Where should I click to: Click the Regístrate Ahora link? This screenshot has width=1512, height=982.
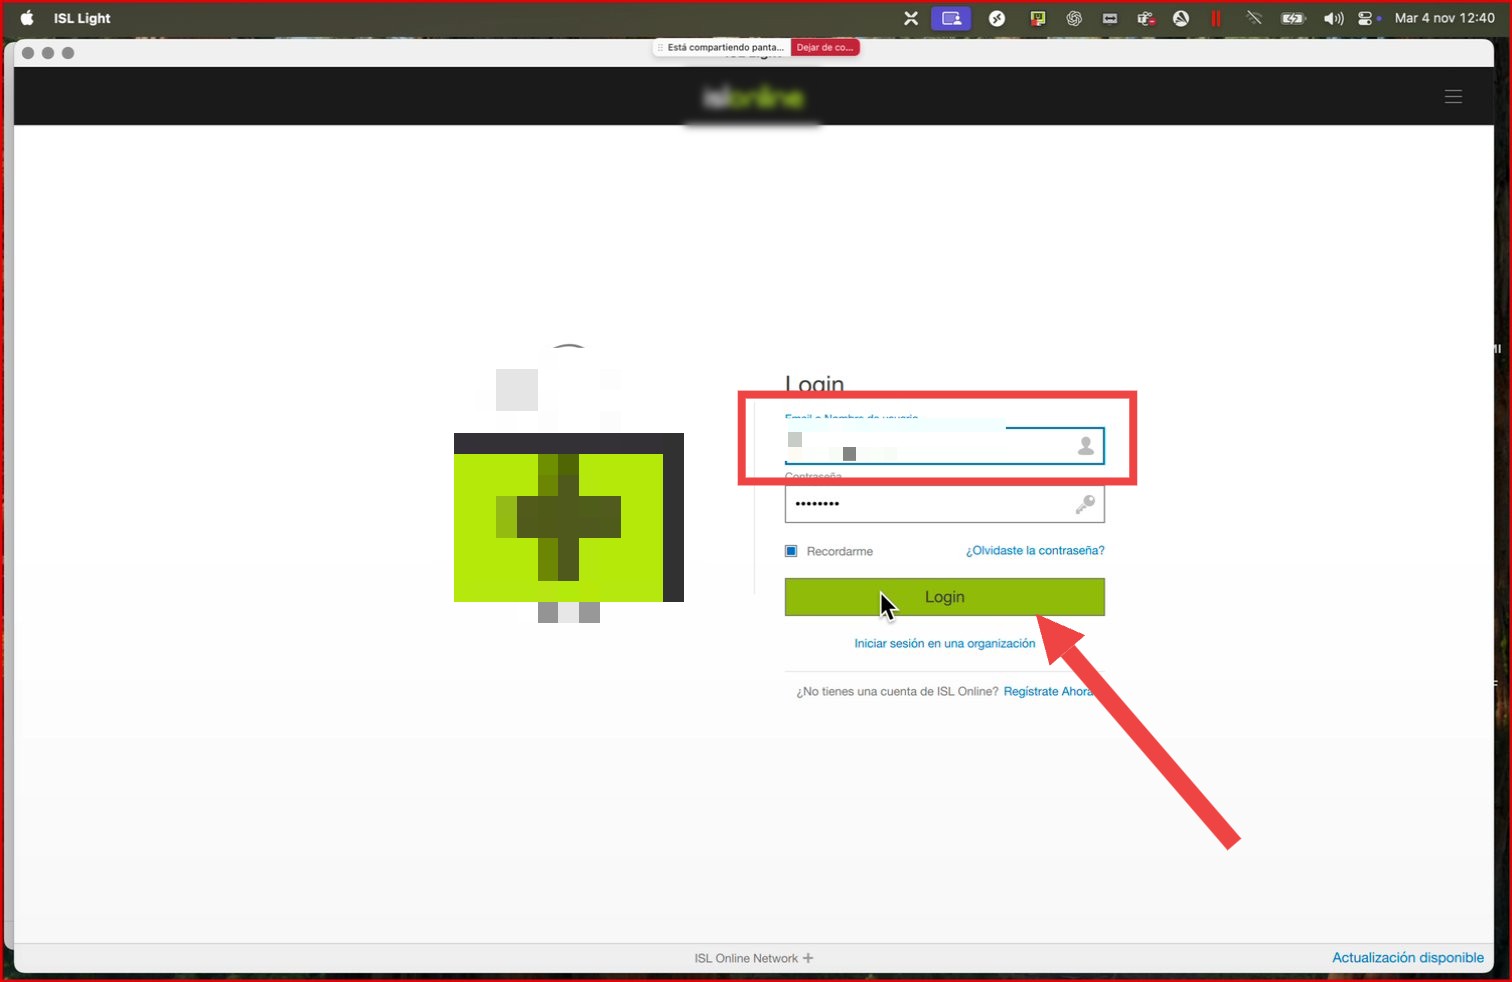pyautogui.click(x=1047, y=691)
